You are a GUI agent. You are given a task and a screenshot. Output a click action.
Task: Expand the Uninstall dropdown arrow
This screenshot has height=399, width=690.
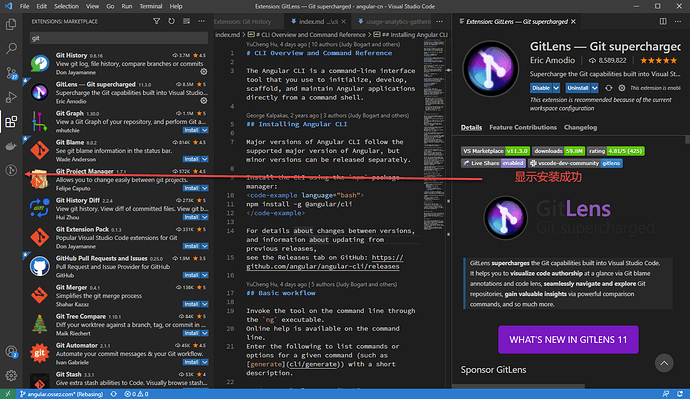(595, 88)
